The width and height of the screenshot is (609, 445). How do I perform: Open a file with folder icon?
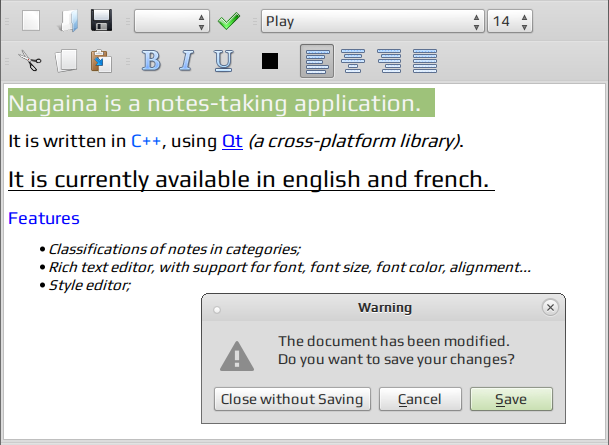click(x=67, y=21)
